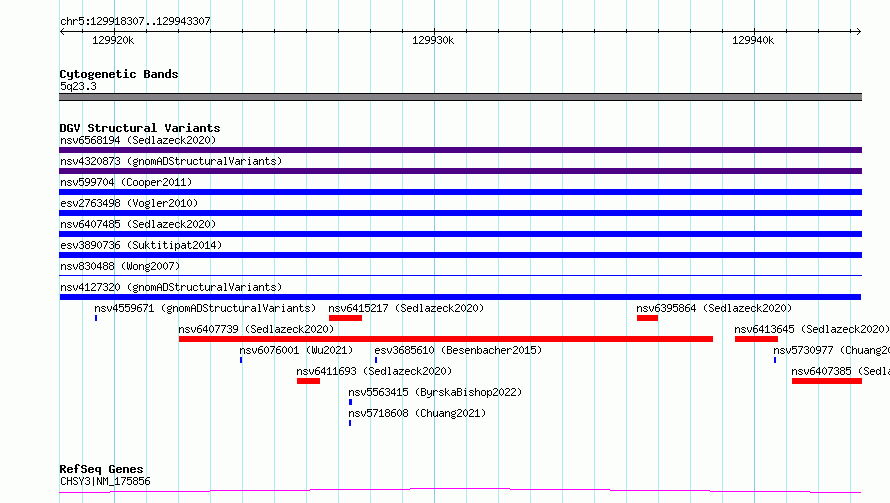Click the blue nsv4127320 variant bar

tap(460, 297)
